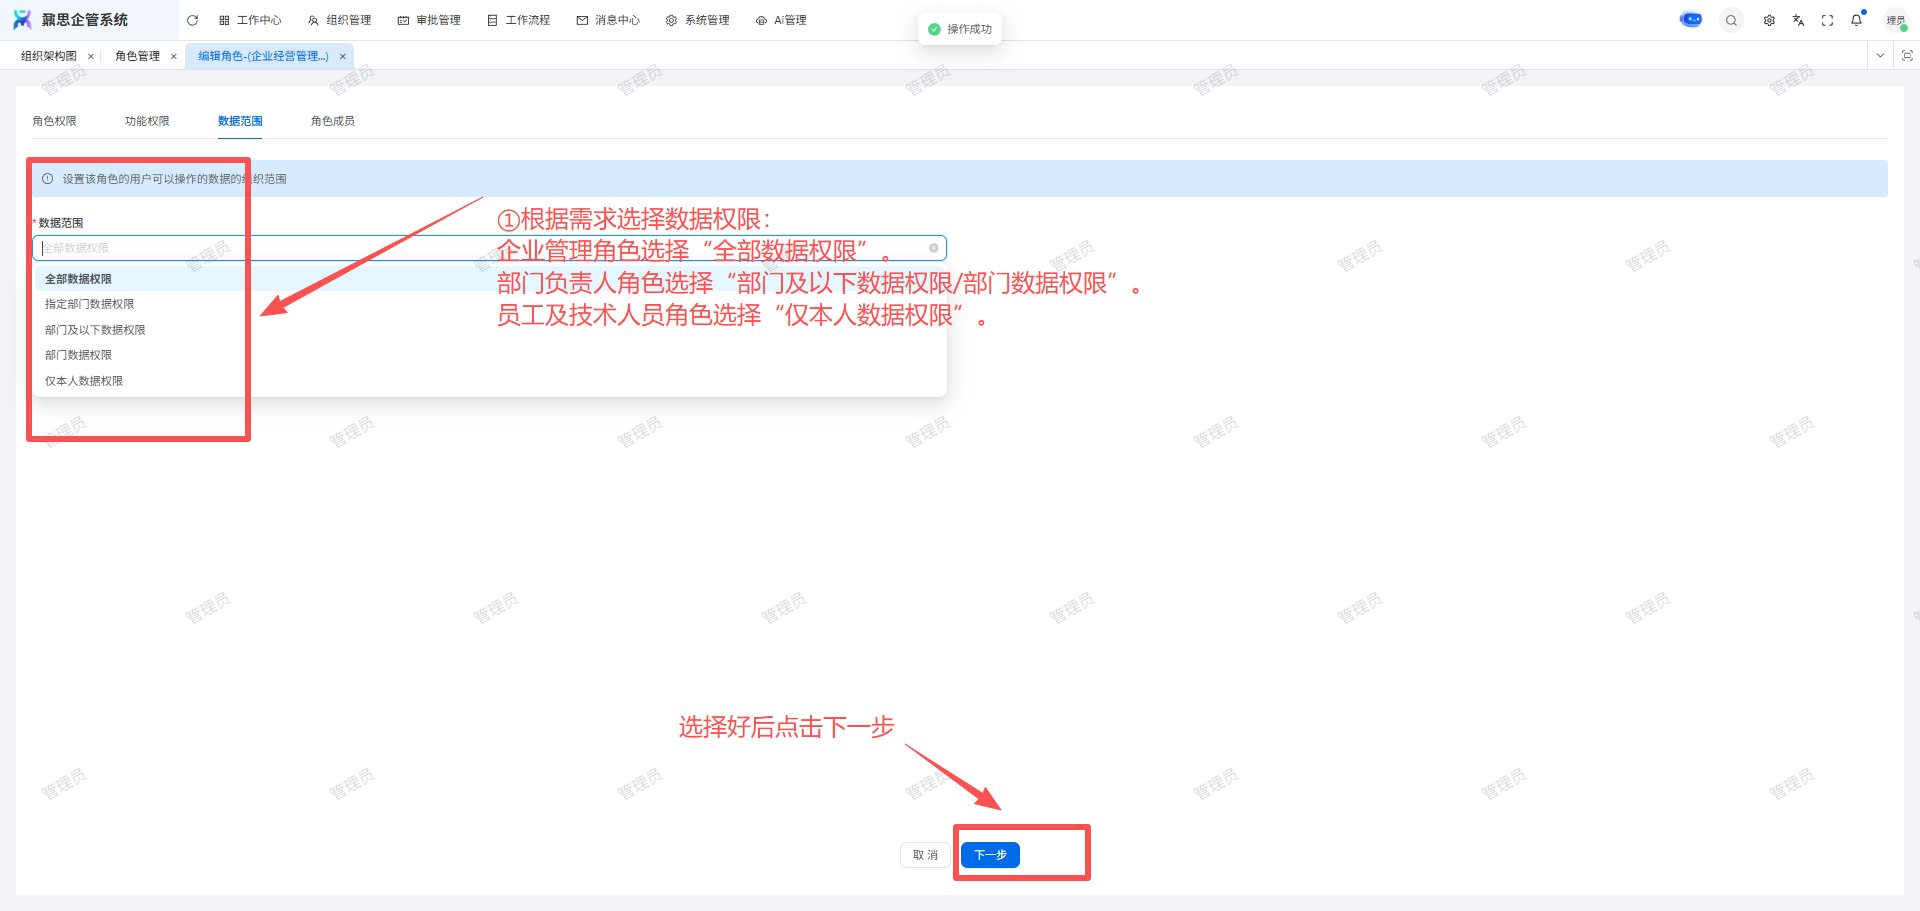Image resolution: width=1920 pixels, height=911 pixels.
Task: Click the refresh icon in top bar
Action: [x=192, y=20]
